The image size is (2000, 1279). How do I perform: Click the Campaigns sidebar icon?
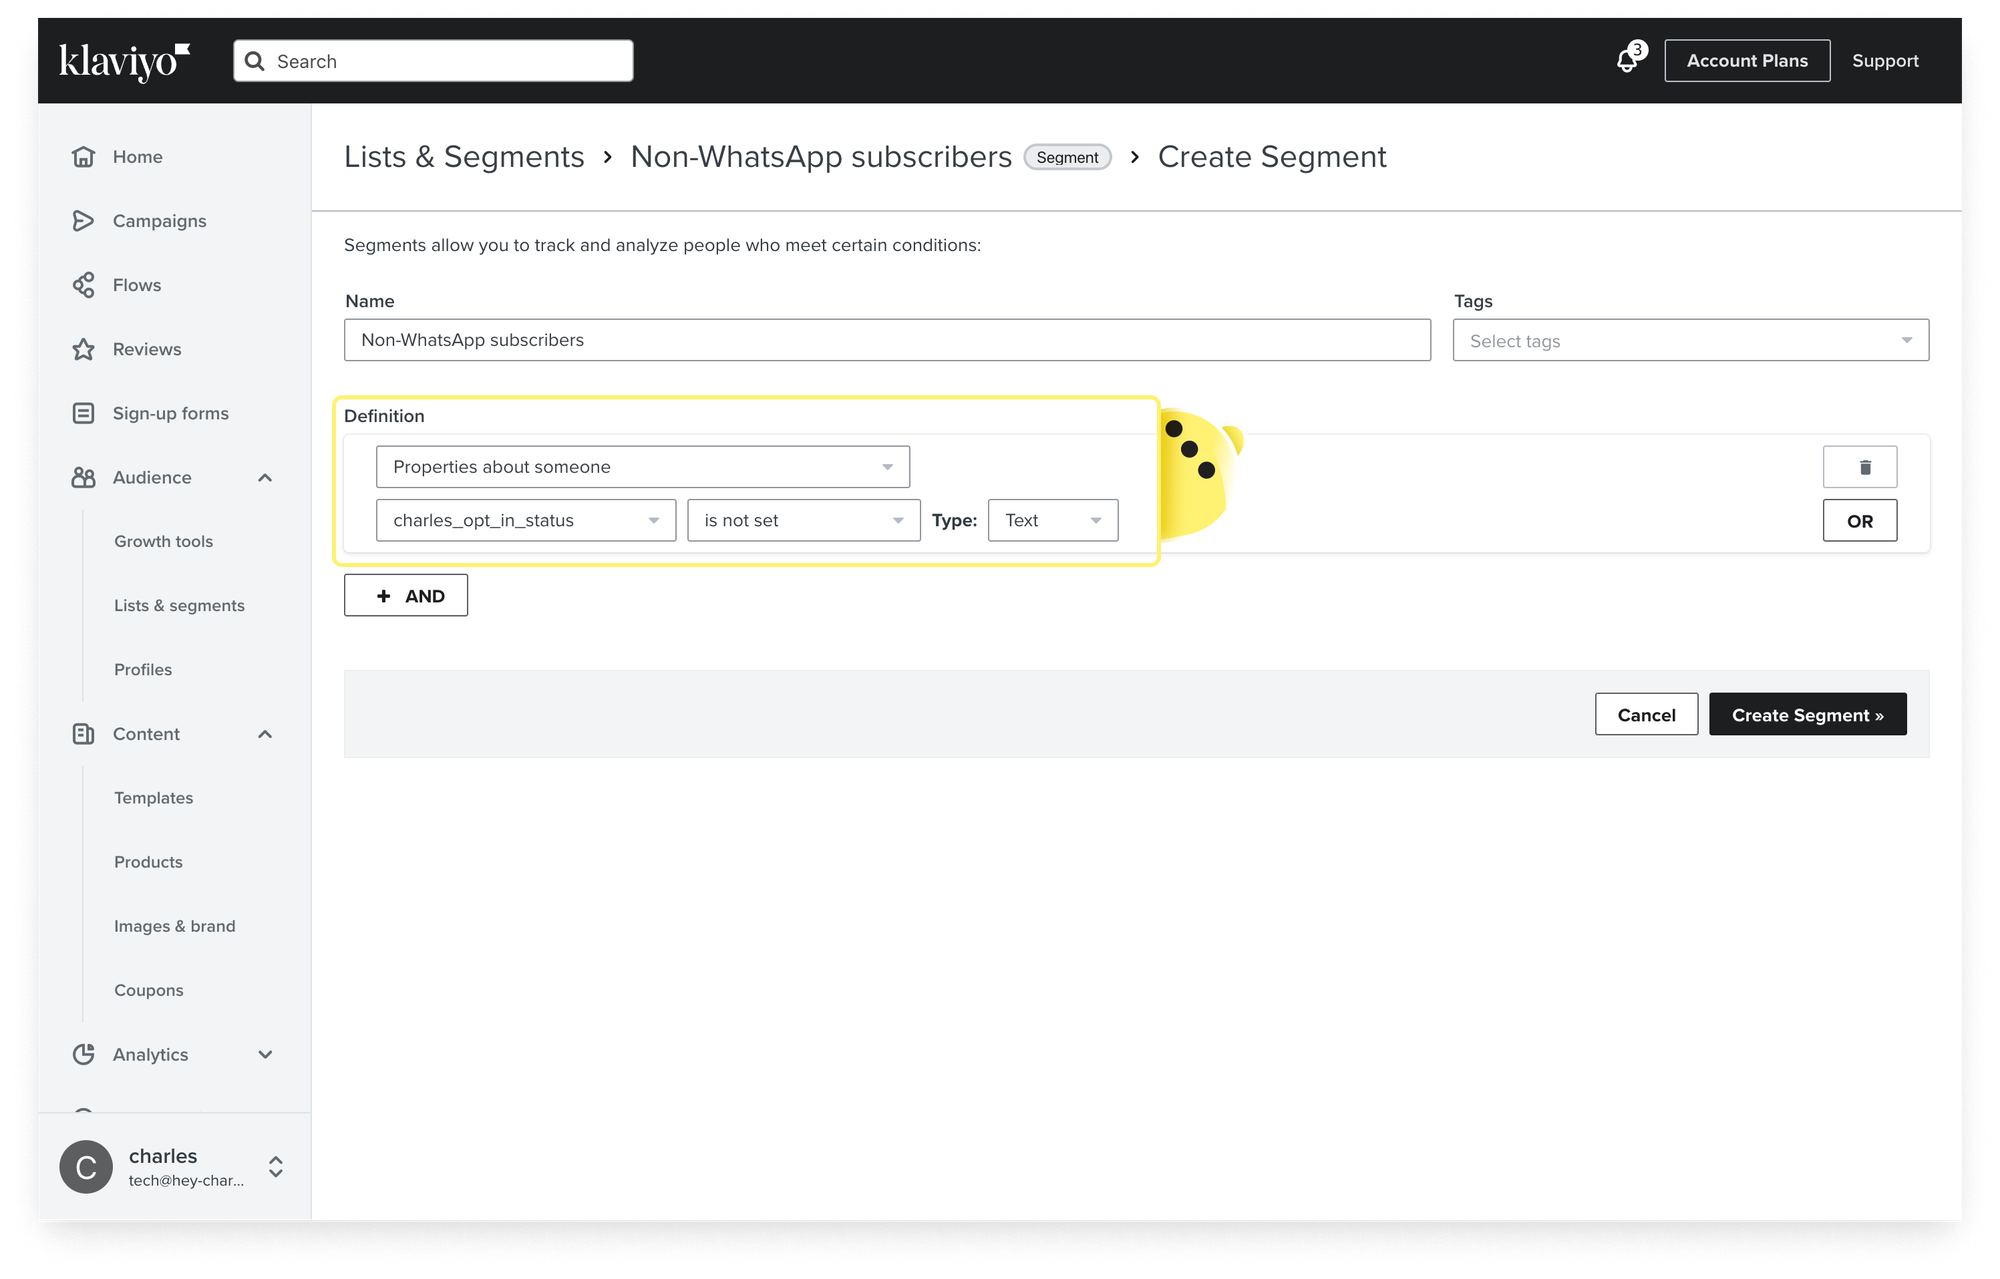click(85, 220)
